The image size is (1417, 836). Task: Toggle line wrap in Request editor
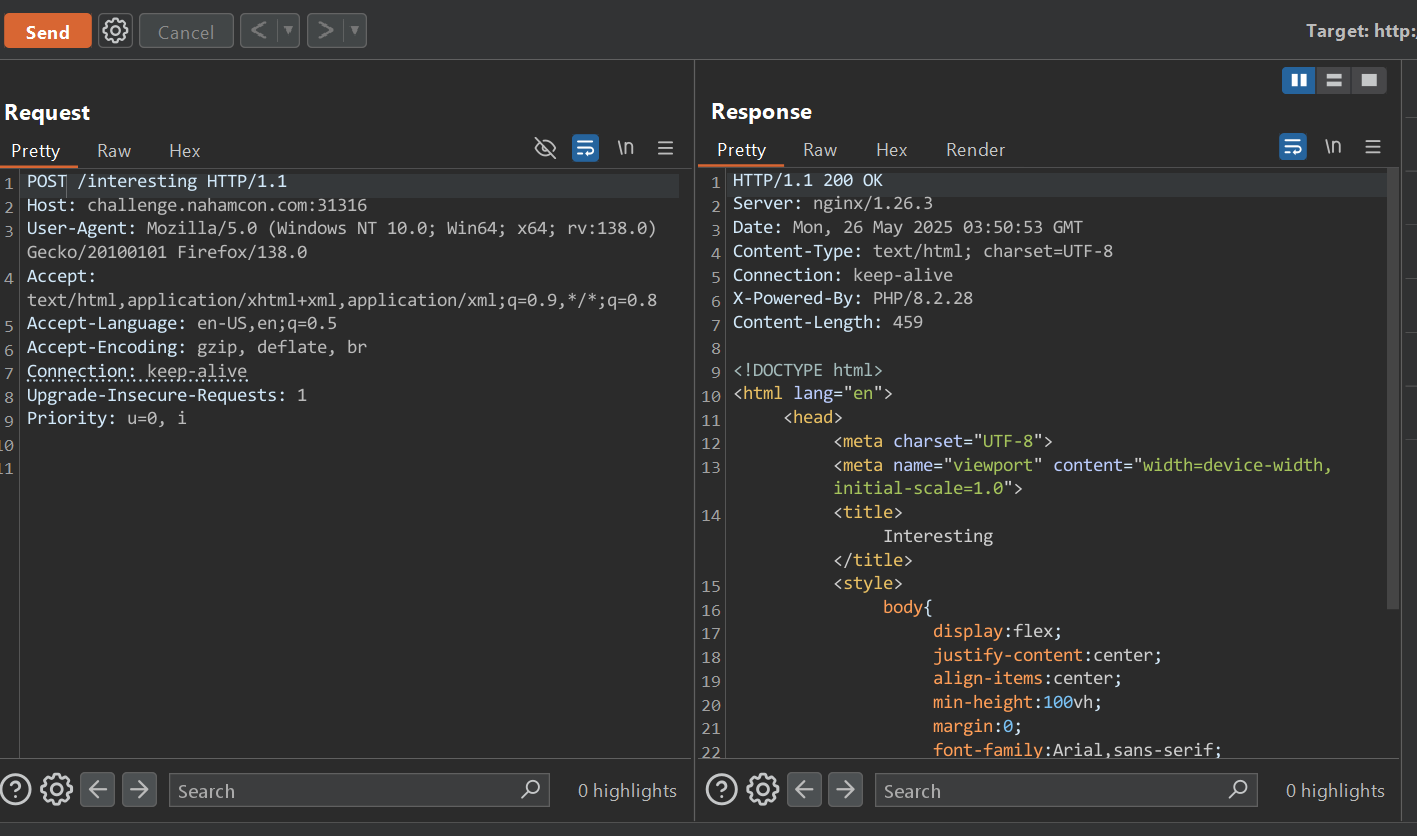(585, 149)
